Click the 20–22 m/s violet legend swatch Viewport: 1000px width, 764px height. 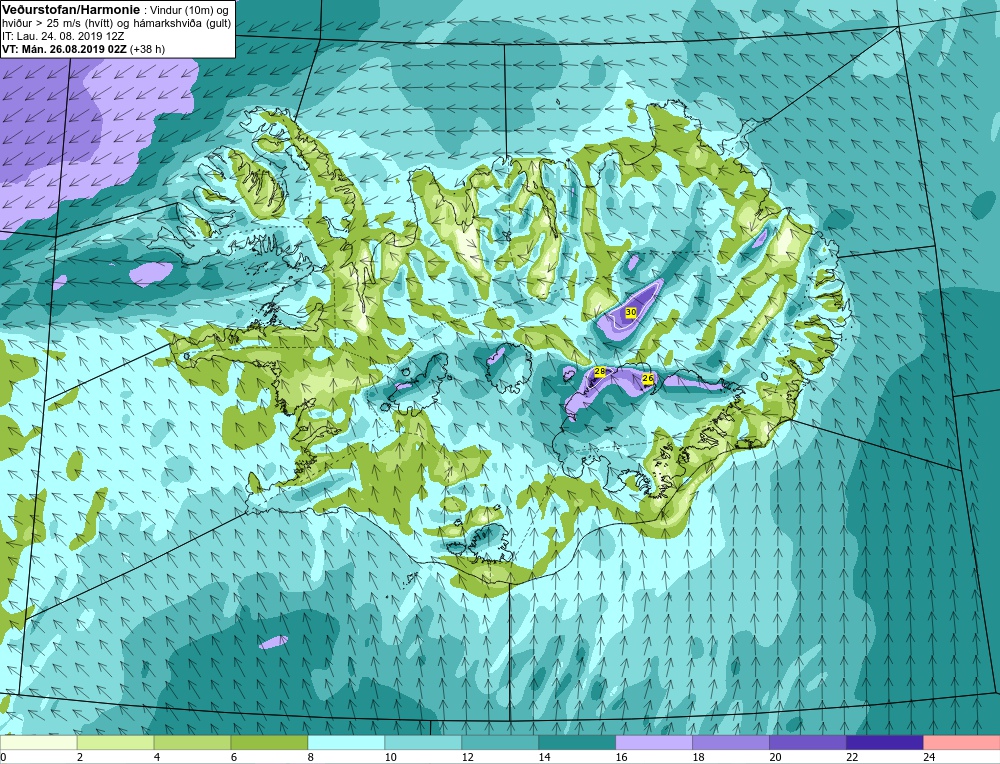coord(807,743)
